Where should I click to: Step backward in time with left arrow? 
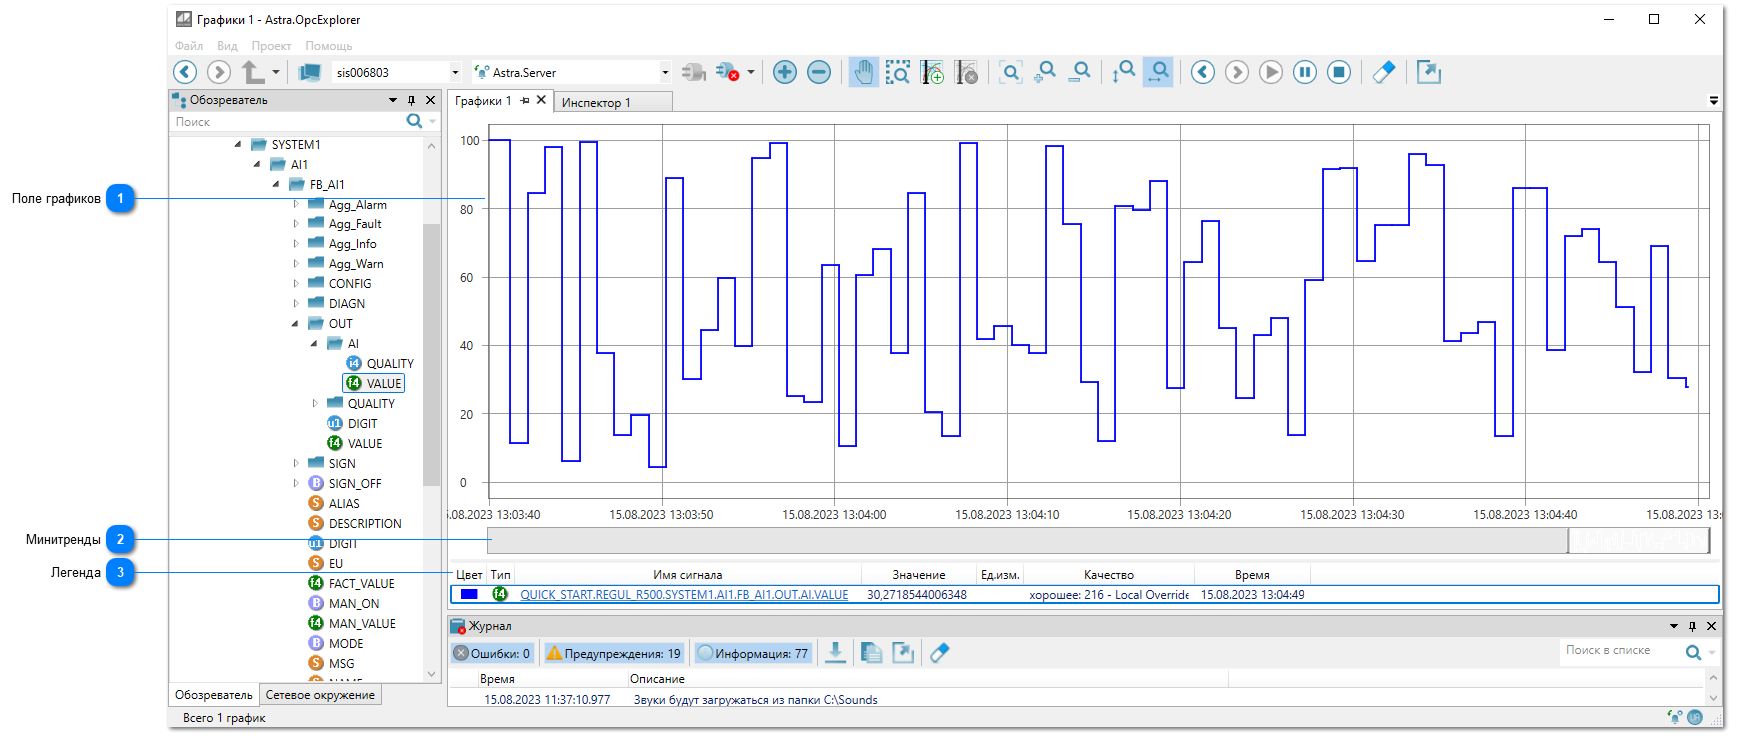tap(1203, 72)
